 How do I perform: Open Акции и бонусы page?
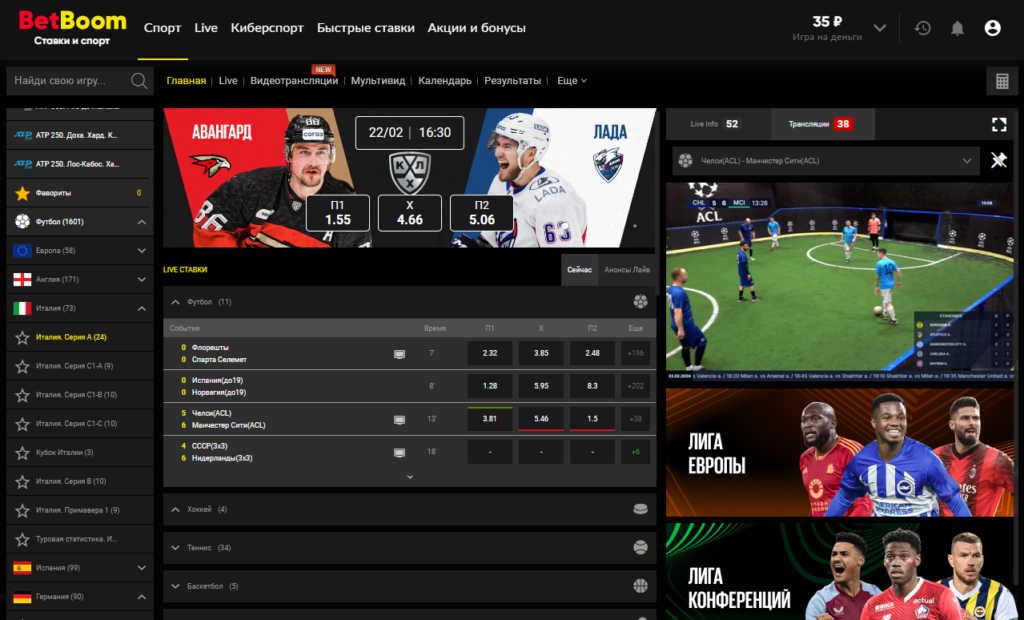[477, 28]
